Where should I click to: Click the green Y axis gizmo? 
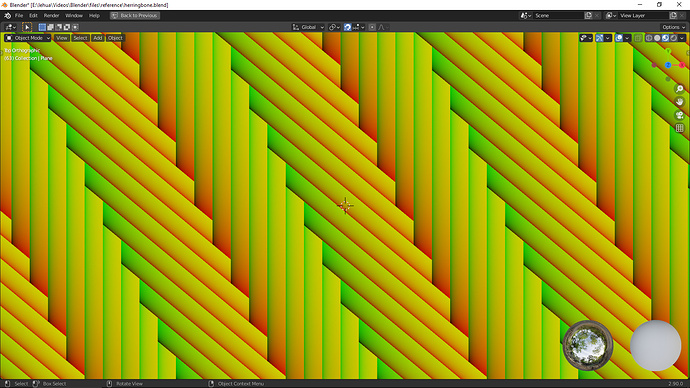coord(668,51)
